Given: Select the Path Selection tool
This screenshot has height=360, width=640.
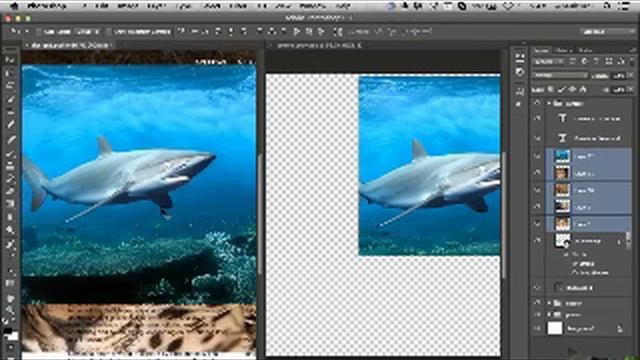Looking at the screenshot, I should [10, 271].
